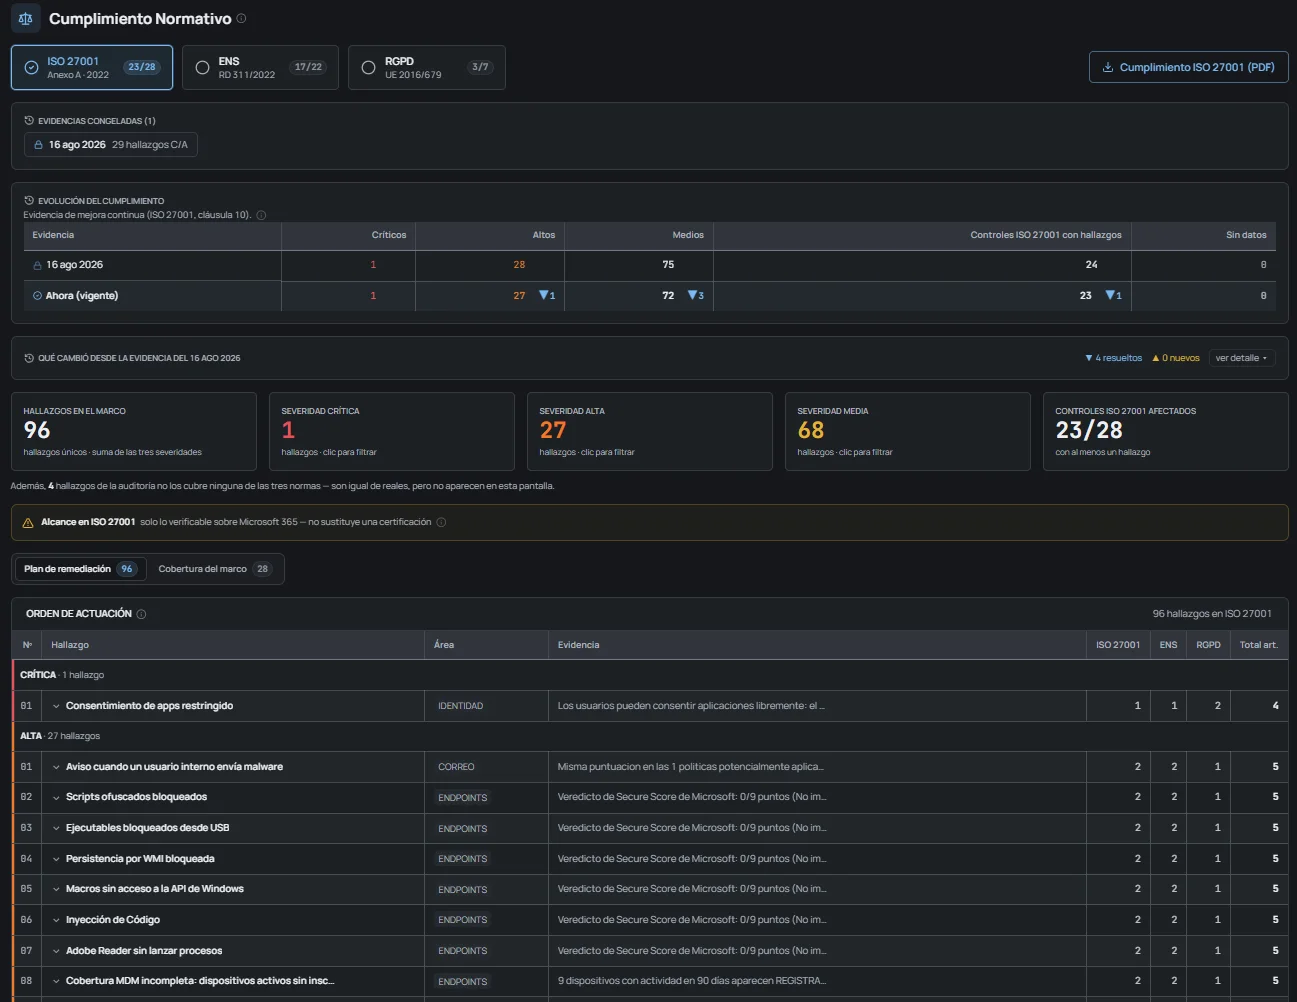Expand Consentimiento de apps restringido row
This screenshot has width=1297, height=1002.
[56, 706]
